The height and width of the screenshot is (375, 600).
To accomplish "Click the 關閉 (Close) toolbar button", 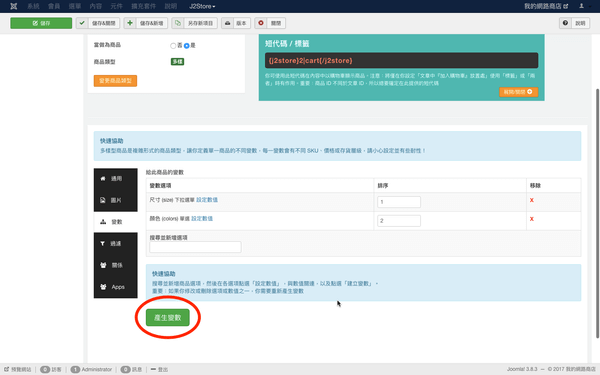I will coord(270,23).
